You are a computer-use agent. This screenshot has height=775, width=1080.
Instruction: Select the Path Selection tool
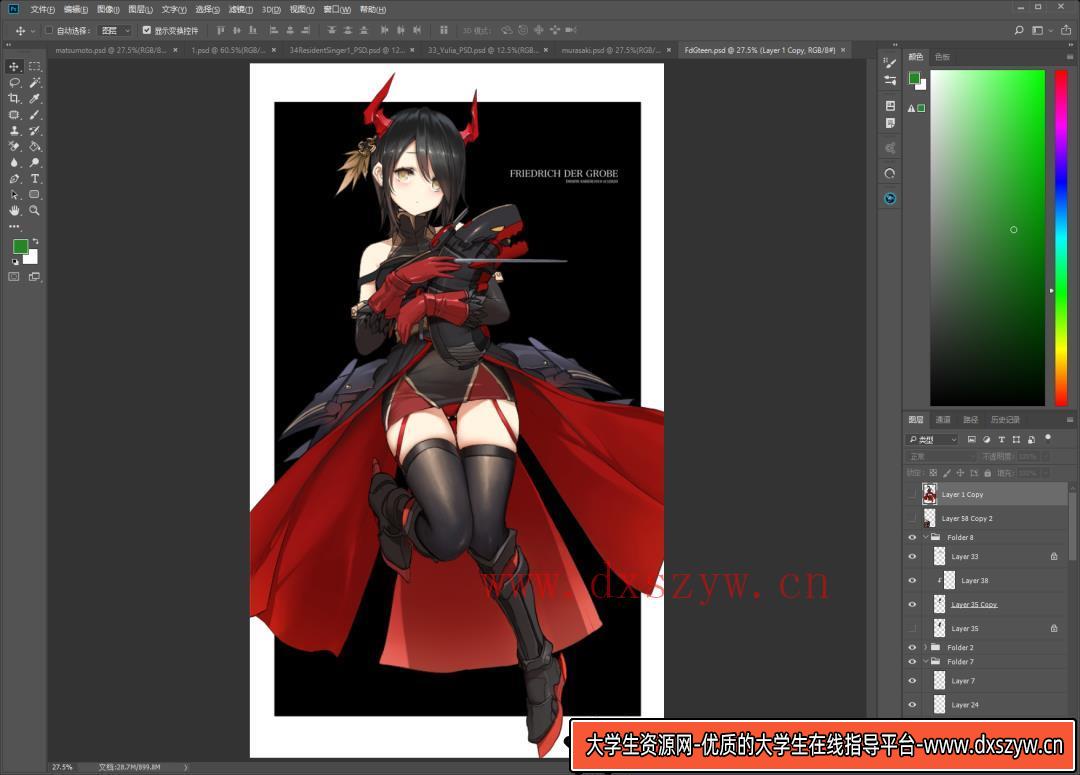14,194
